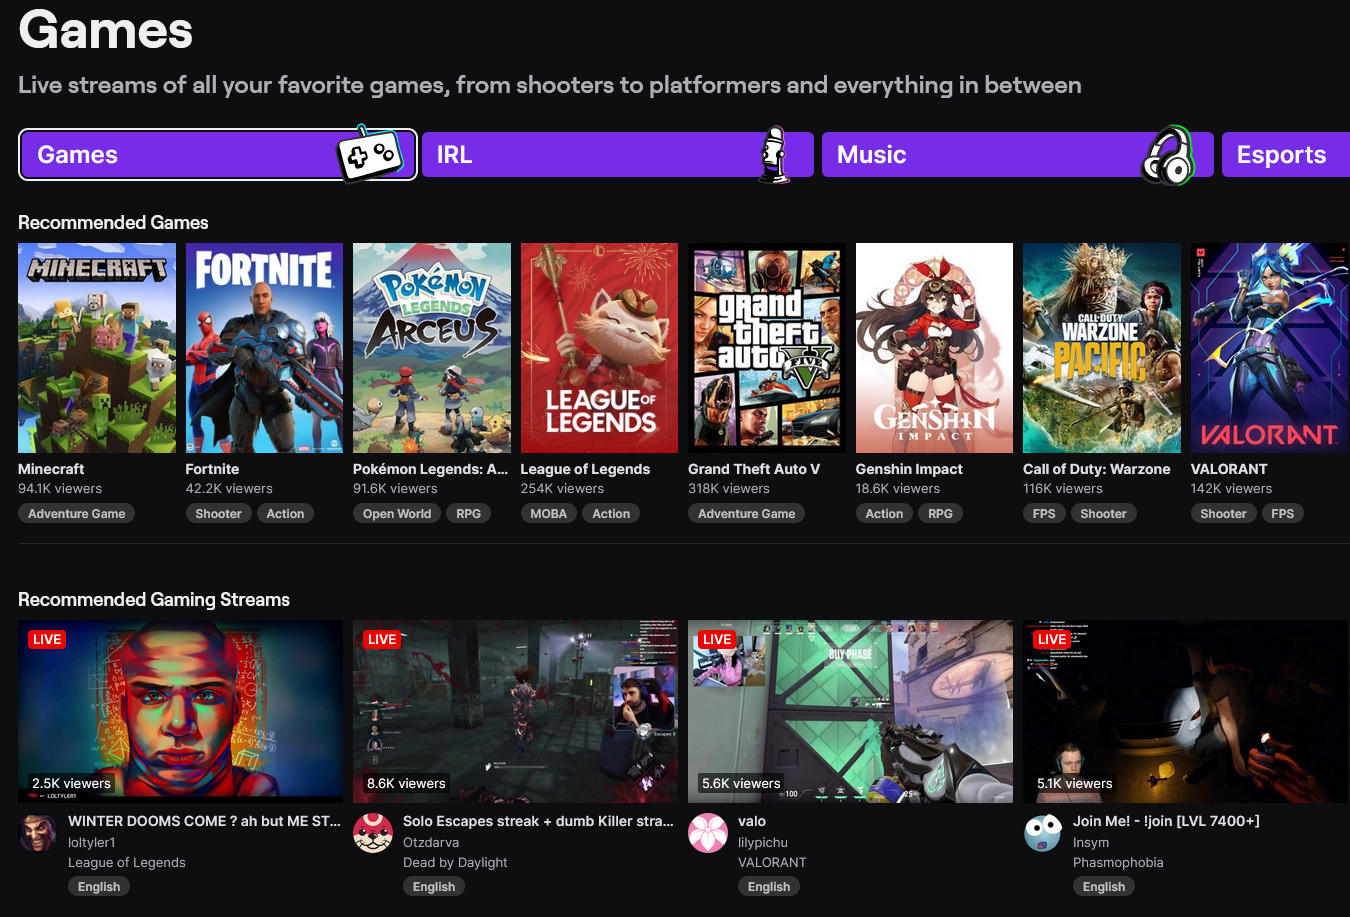Viewport: 1350px width, 917px height.
Task: Open the League of Legends cover art
Action: pos(599,348)
